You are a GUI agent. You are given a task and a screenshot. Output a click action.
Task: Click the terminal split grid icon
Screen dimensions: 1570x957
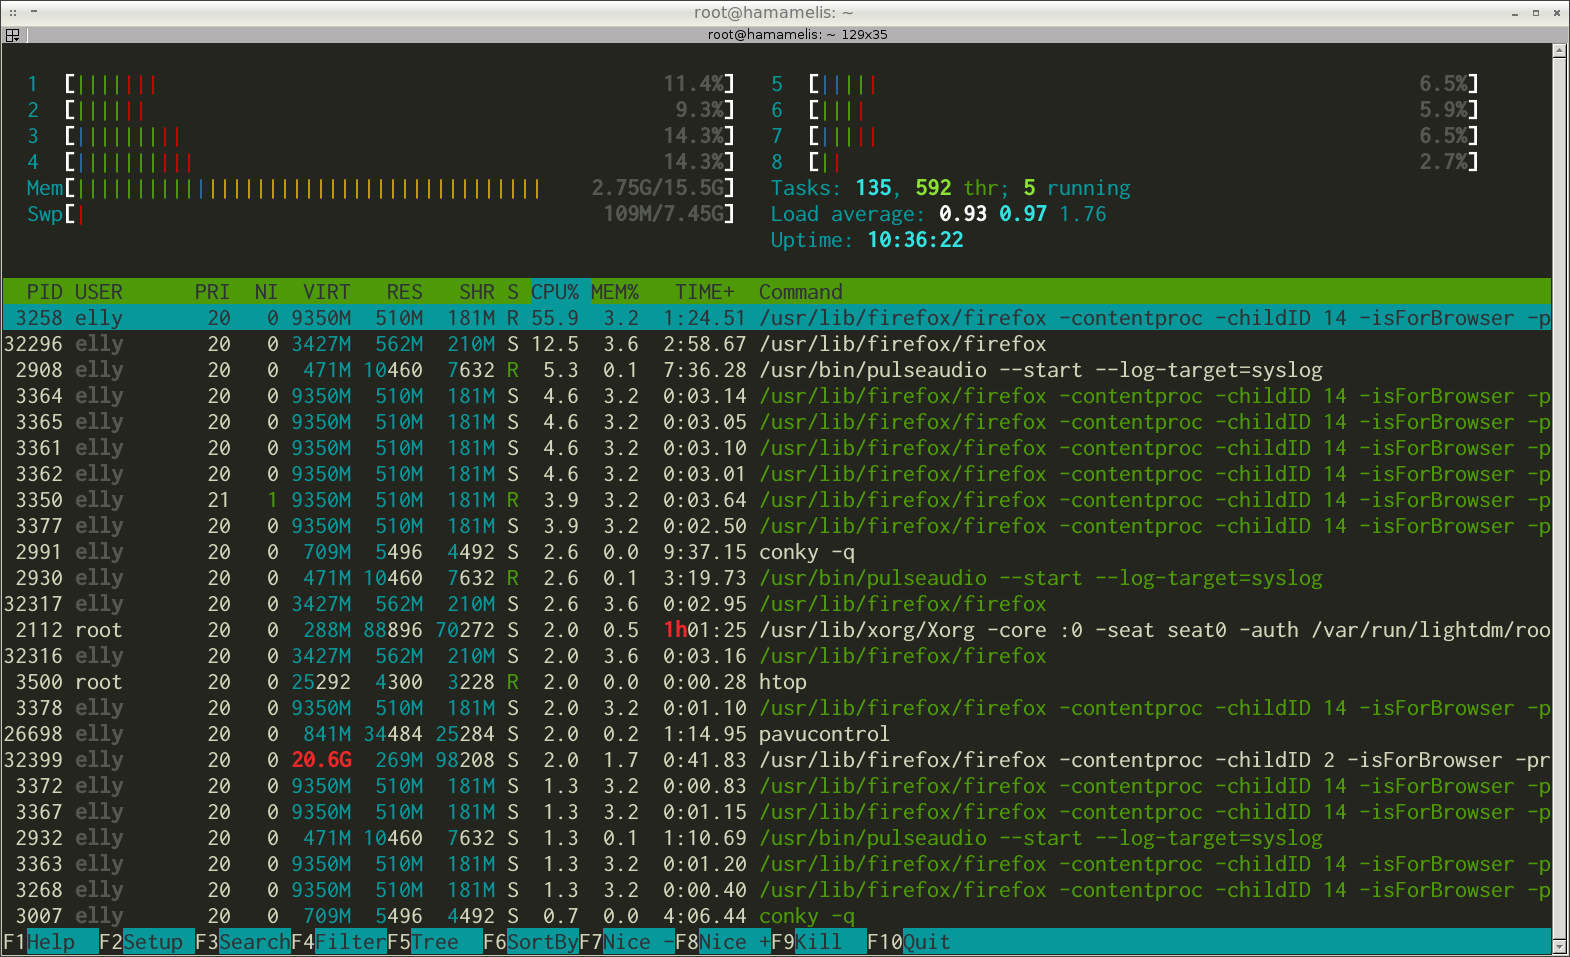pos(12,34)
